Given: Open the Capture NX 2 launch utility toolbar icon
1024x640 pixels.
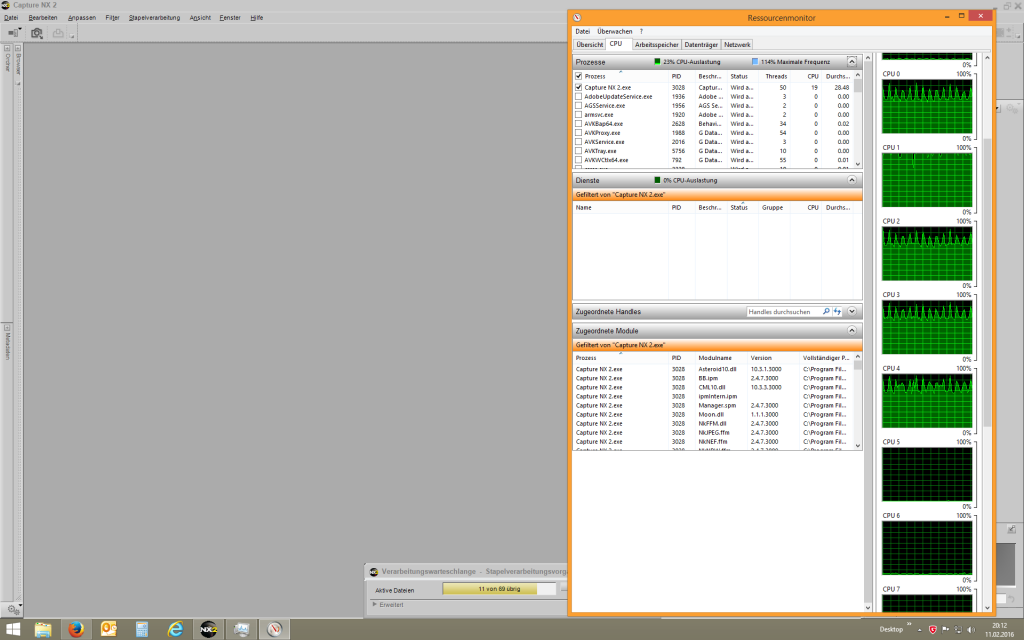Looking at the screenshot, I should (14, 33).
